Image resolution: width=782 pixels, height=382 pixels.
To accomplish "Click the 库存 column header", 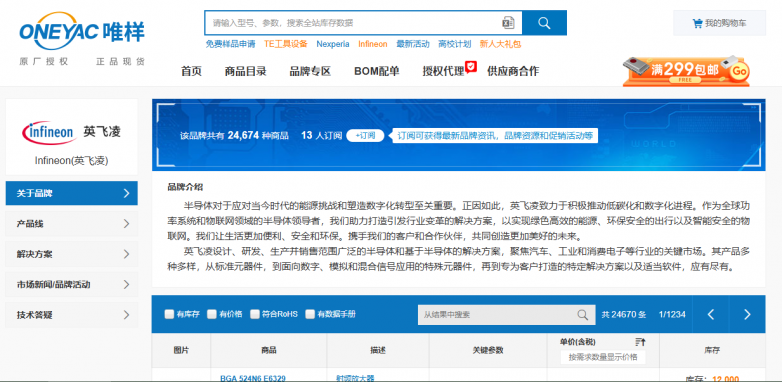I will pos(712,350).
